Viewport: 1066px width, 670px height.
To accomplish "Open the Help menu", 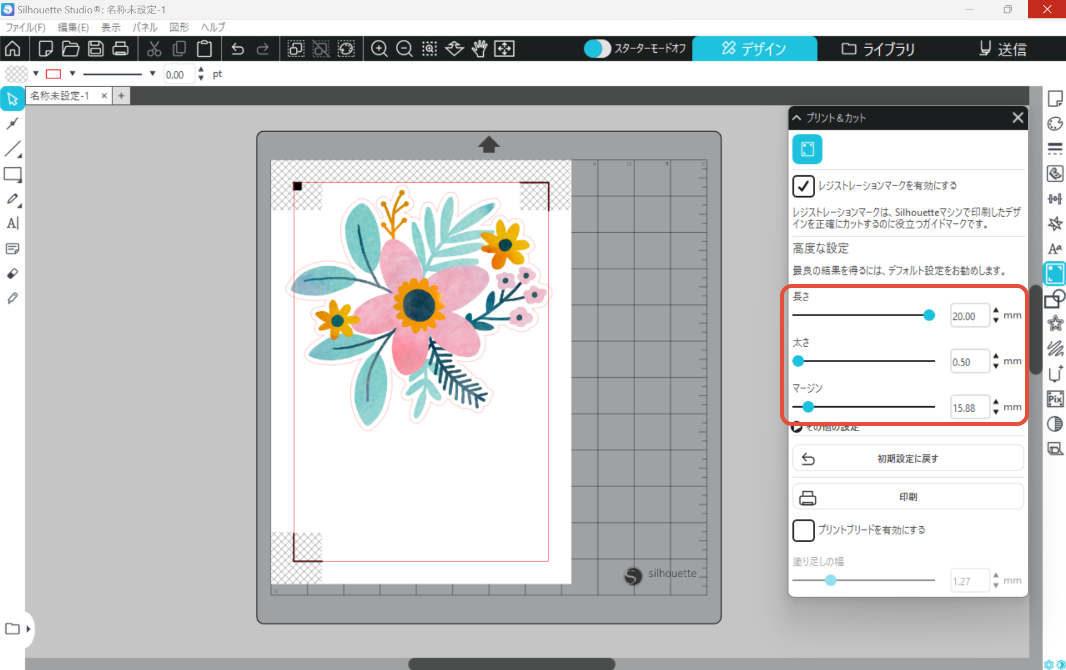I will 213,27.
